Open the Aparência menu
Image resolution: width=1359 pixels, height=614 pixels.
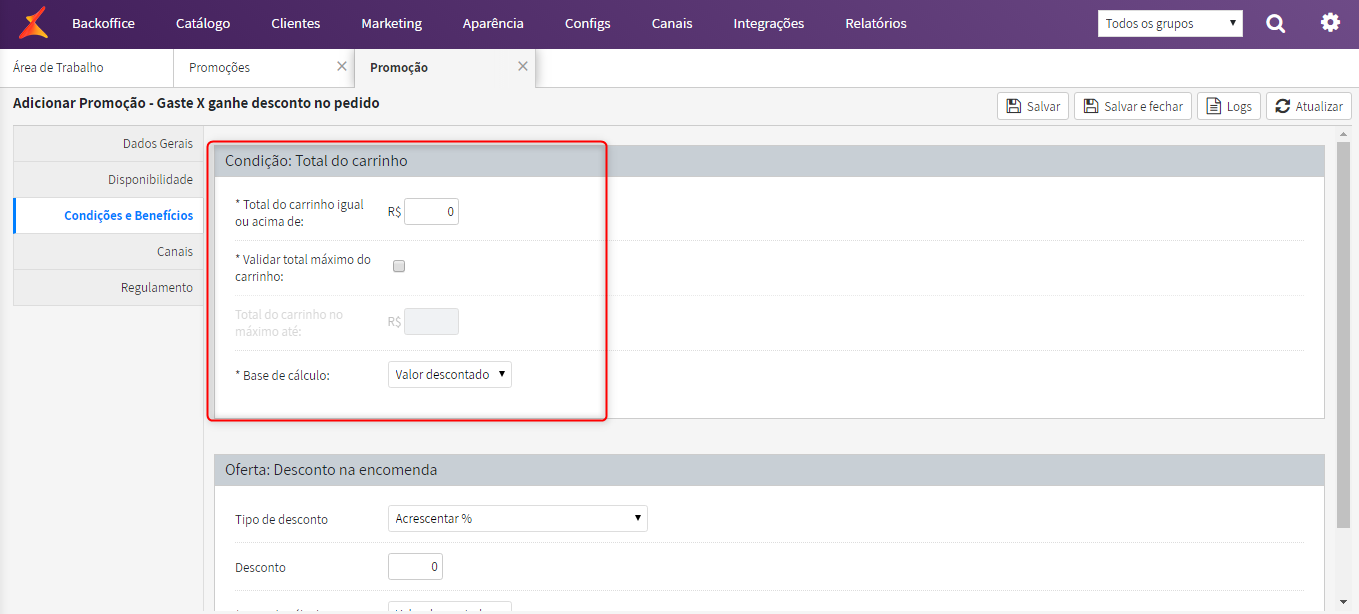click(493, 23)
